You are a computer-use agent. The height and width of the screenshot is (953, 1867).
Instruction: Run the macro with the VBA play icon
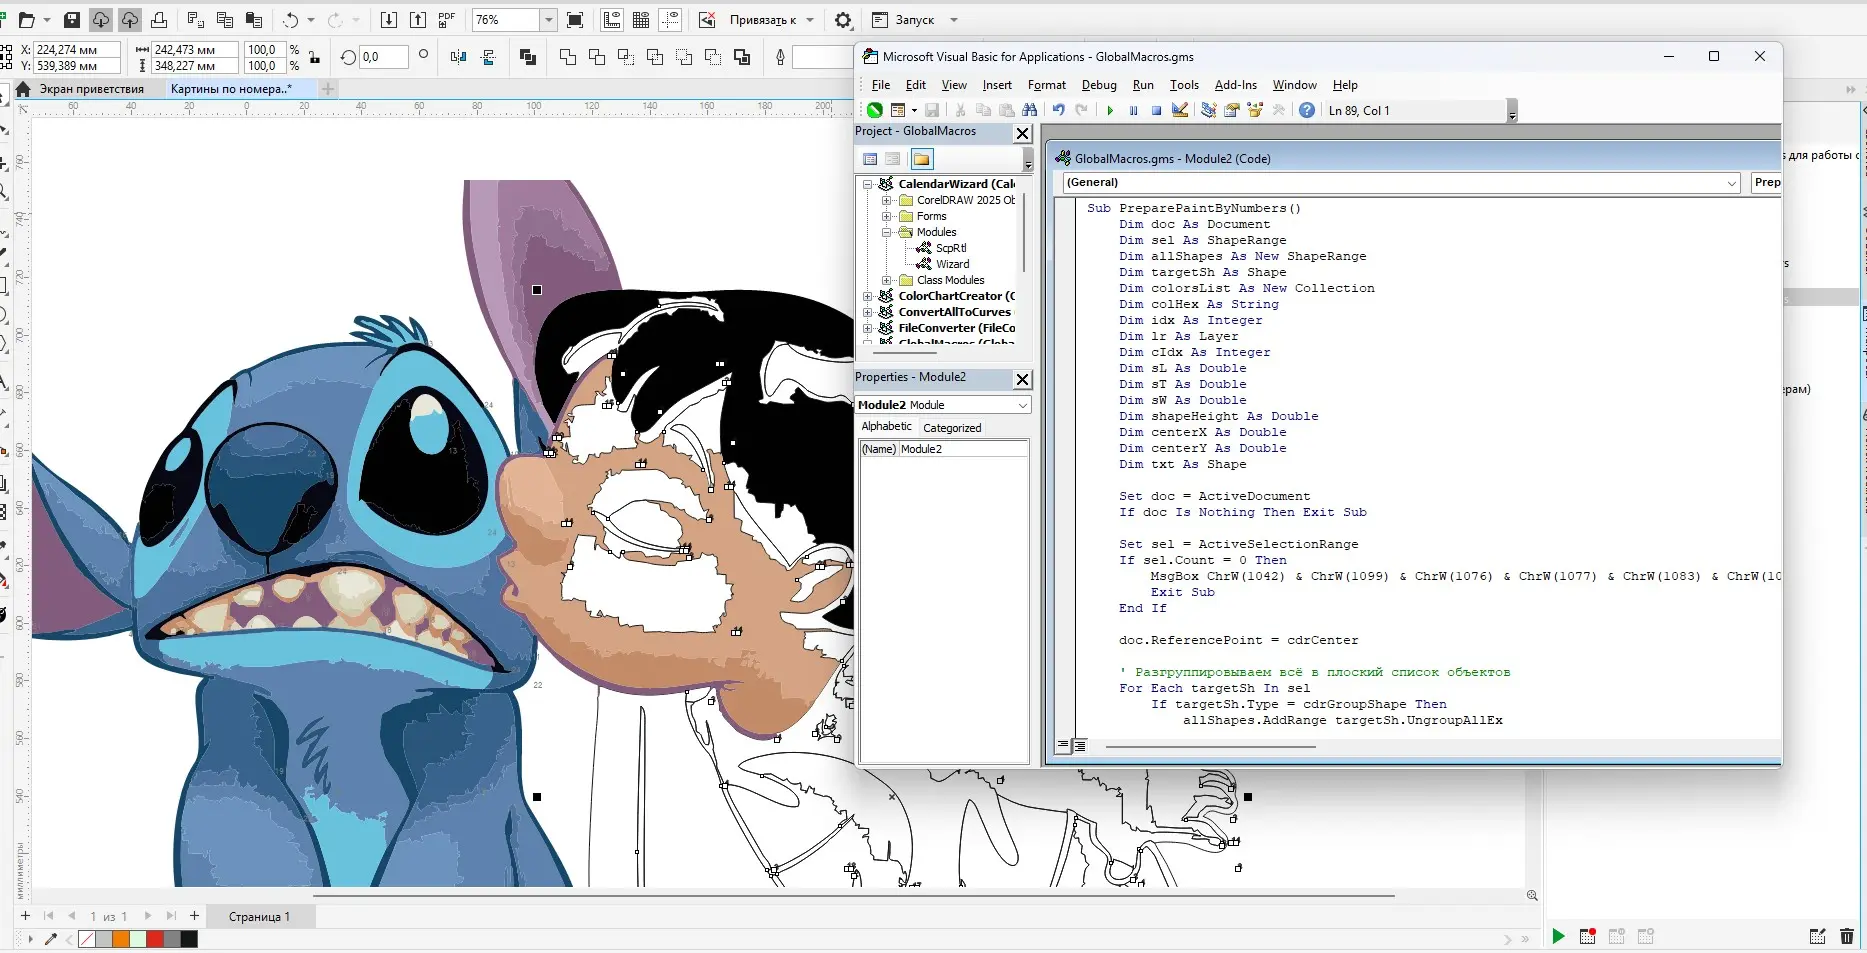[1110, 110]
